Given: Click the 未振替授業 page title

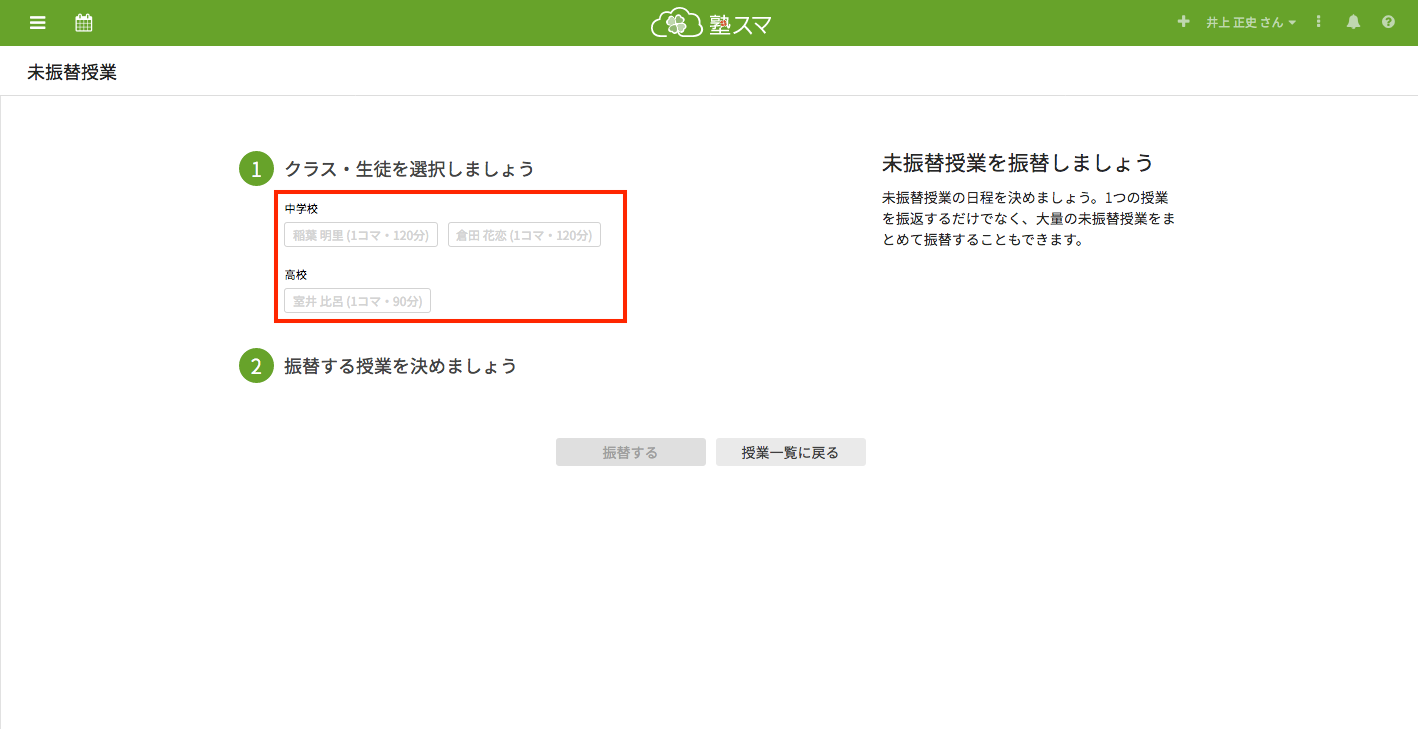Looking at the screenshot, I should pos(72,73).
